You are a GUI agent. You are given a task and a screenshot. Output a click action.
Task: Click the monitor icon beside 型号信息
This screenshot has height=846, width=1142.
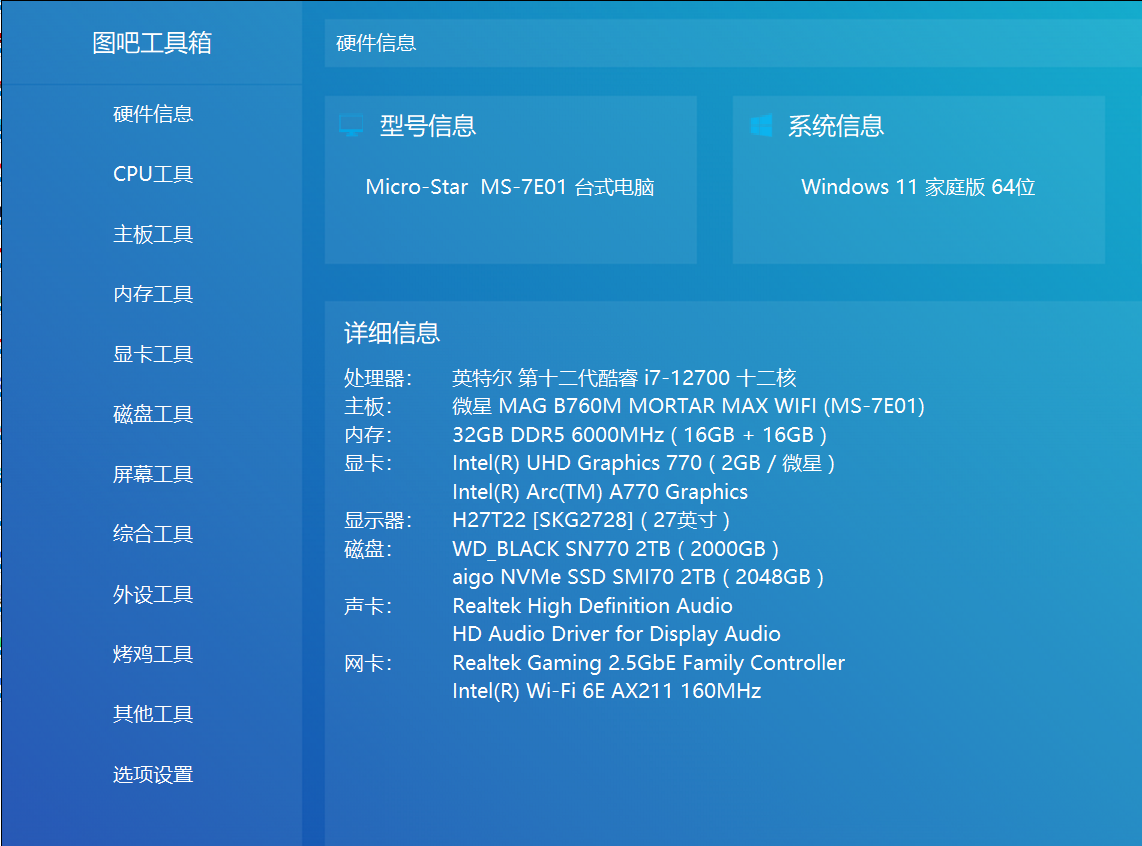point(351,125)
